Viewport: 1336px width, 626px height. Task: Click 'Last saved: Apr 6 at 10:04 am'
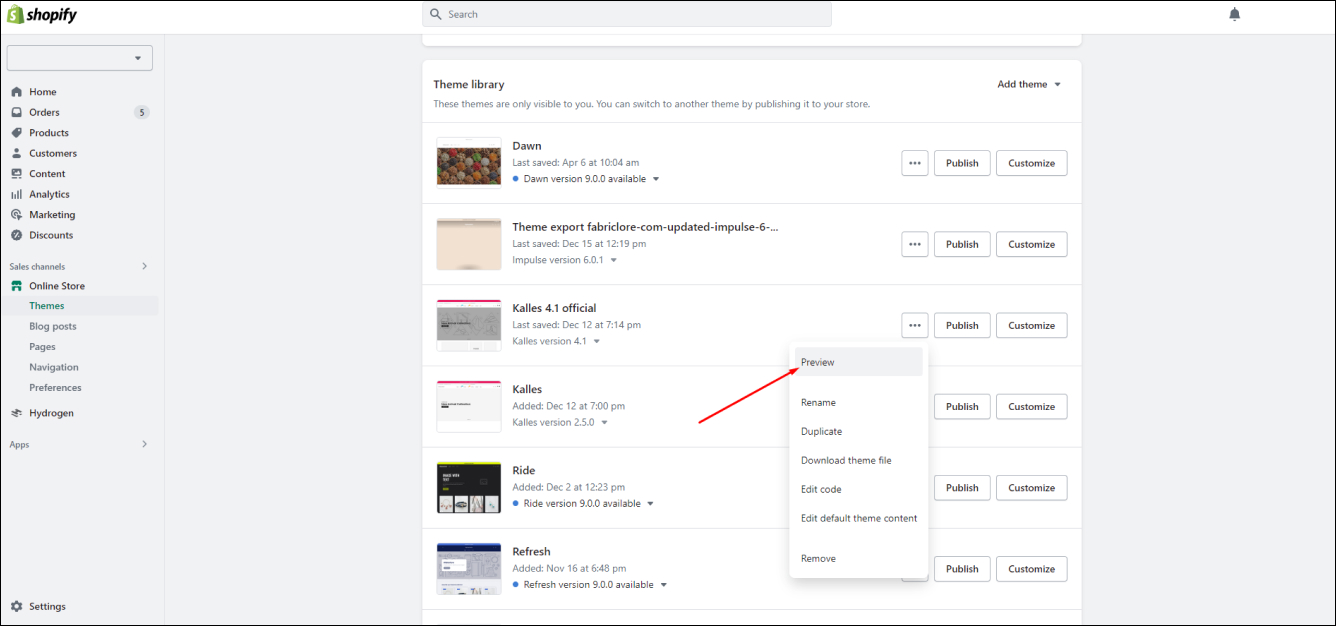576,162
